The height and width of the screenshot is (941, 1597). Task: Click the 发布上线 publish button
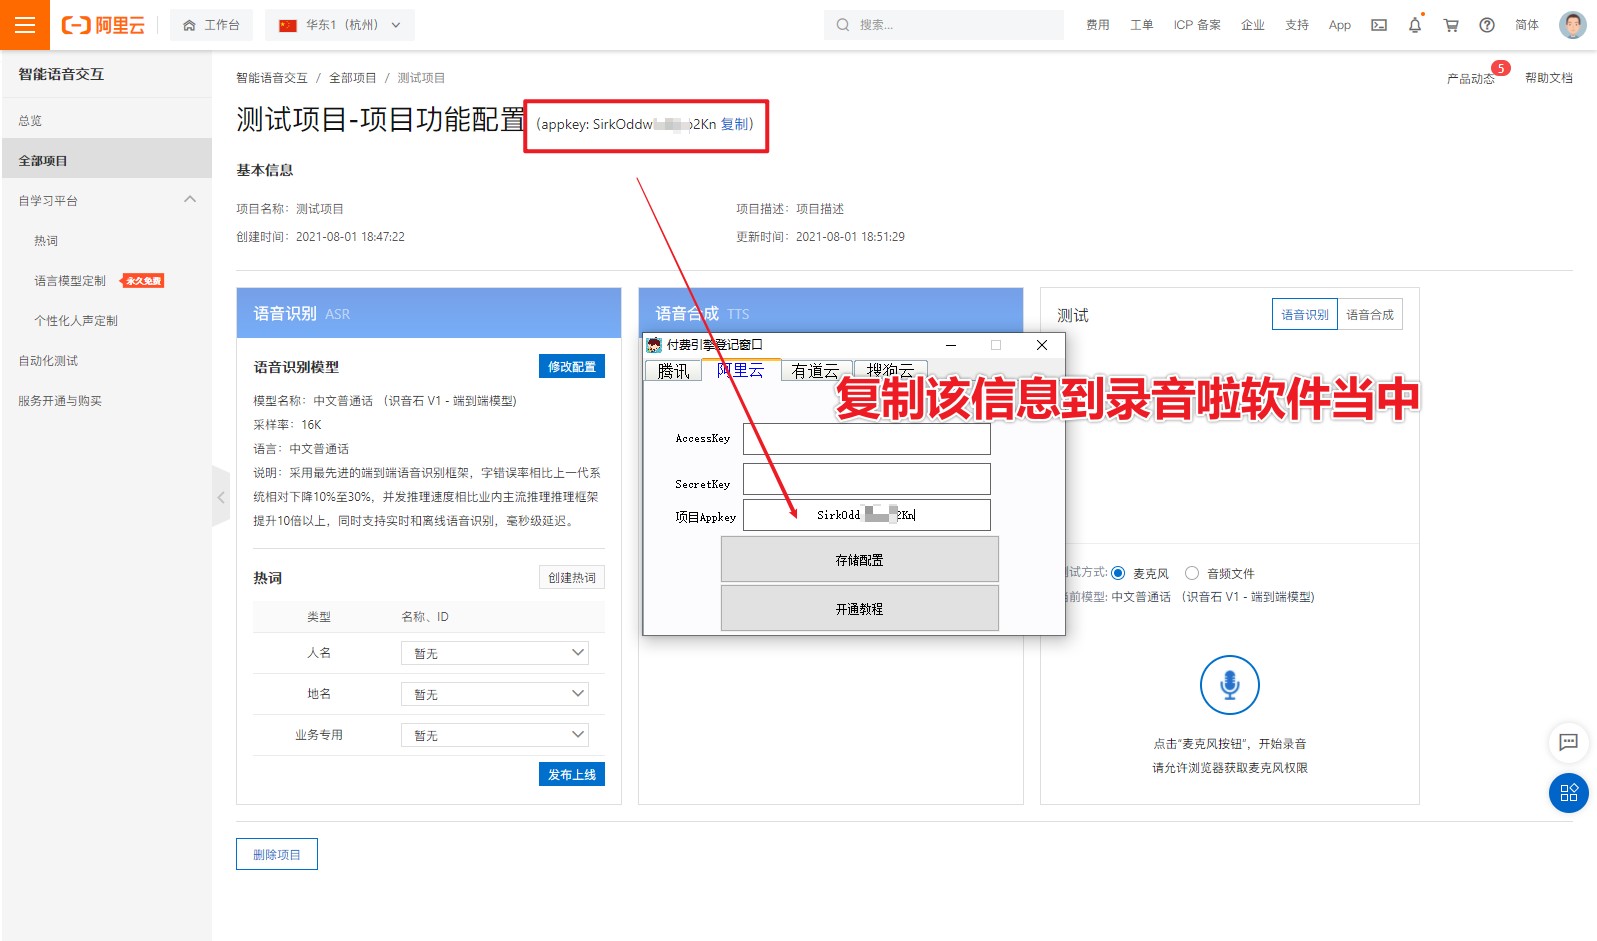point(572,774)
